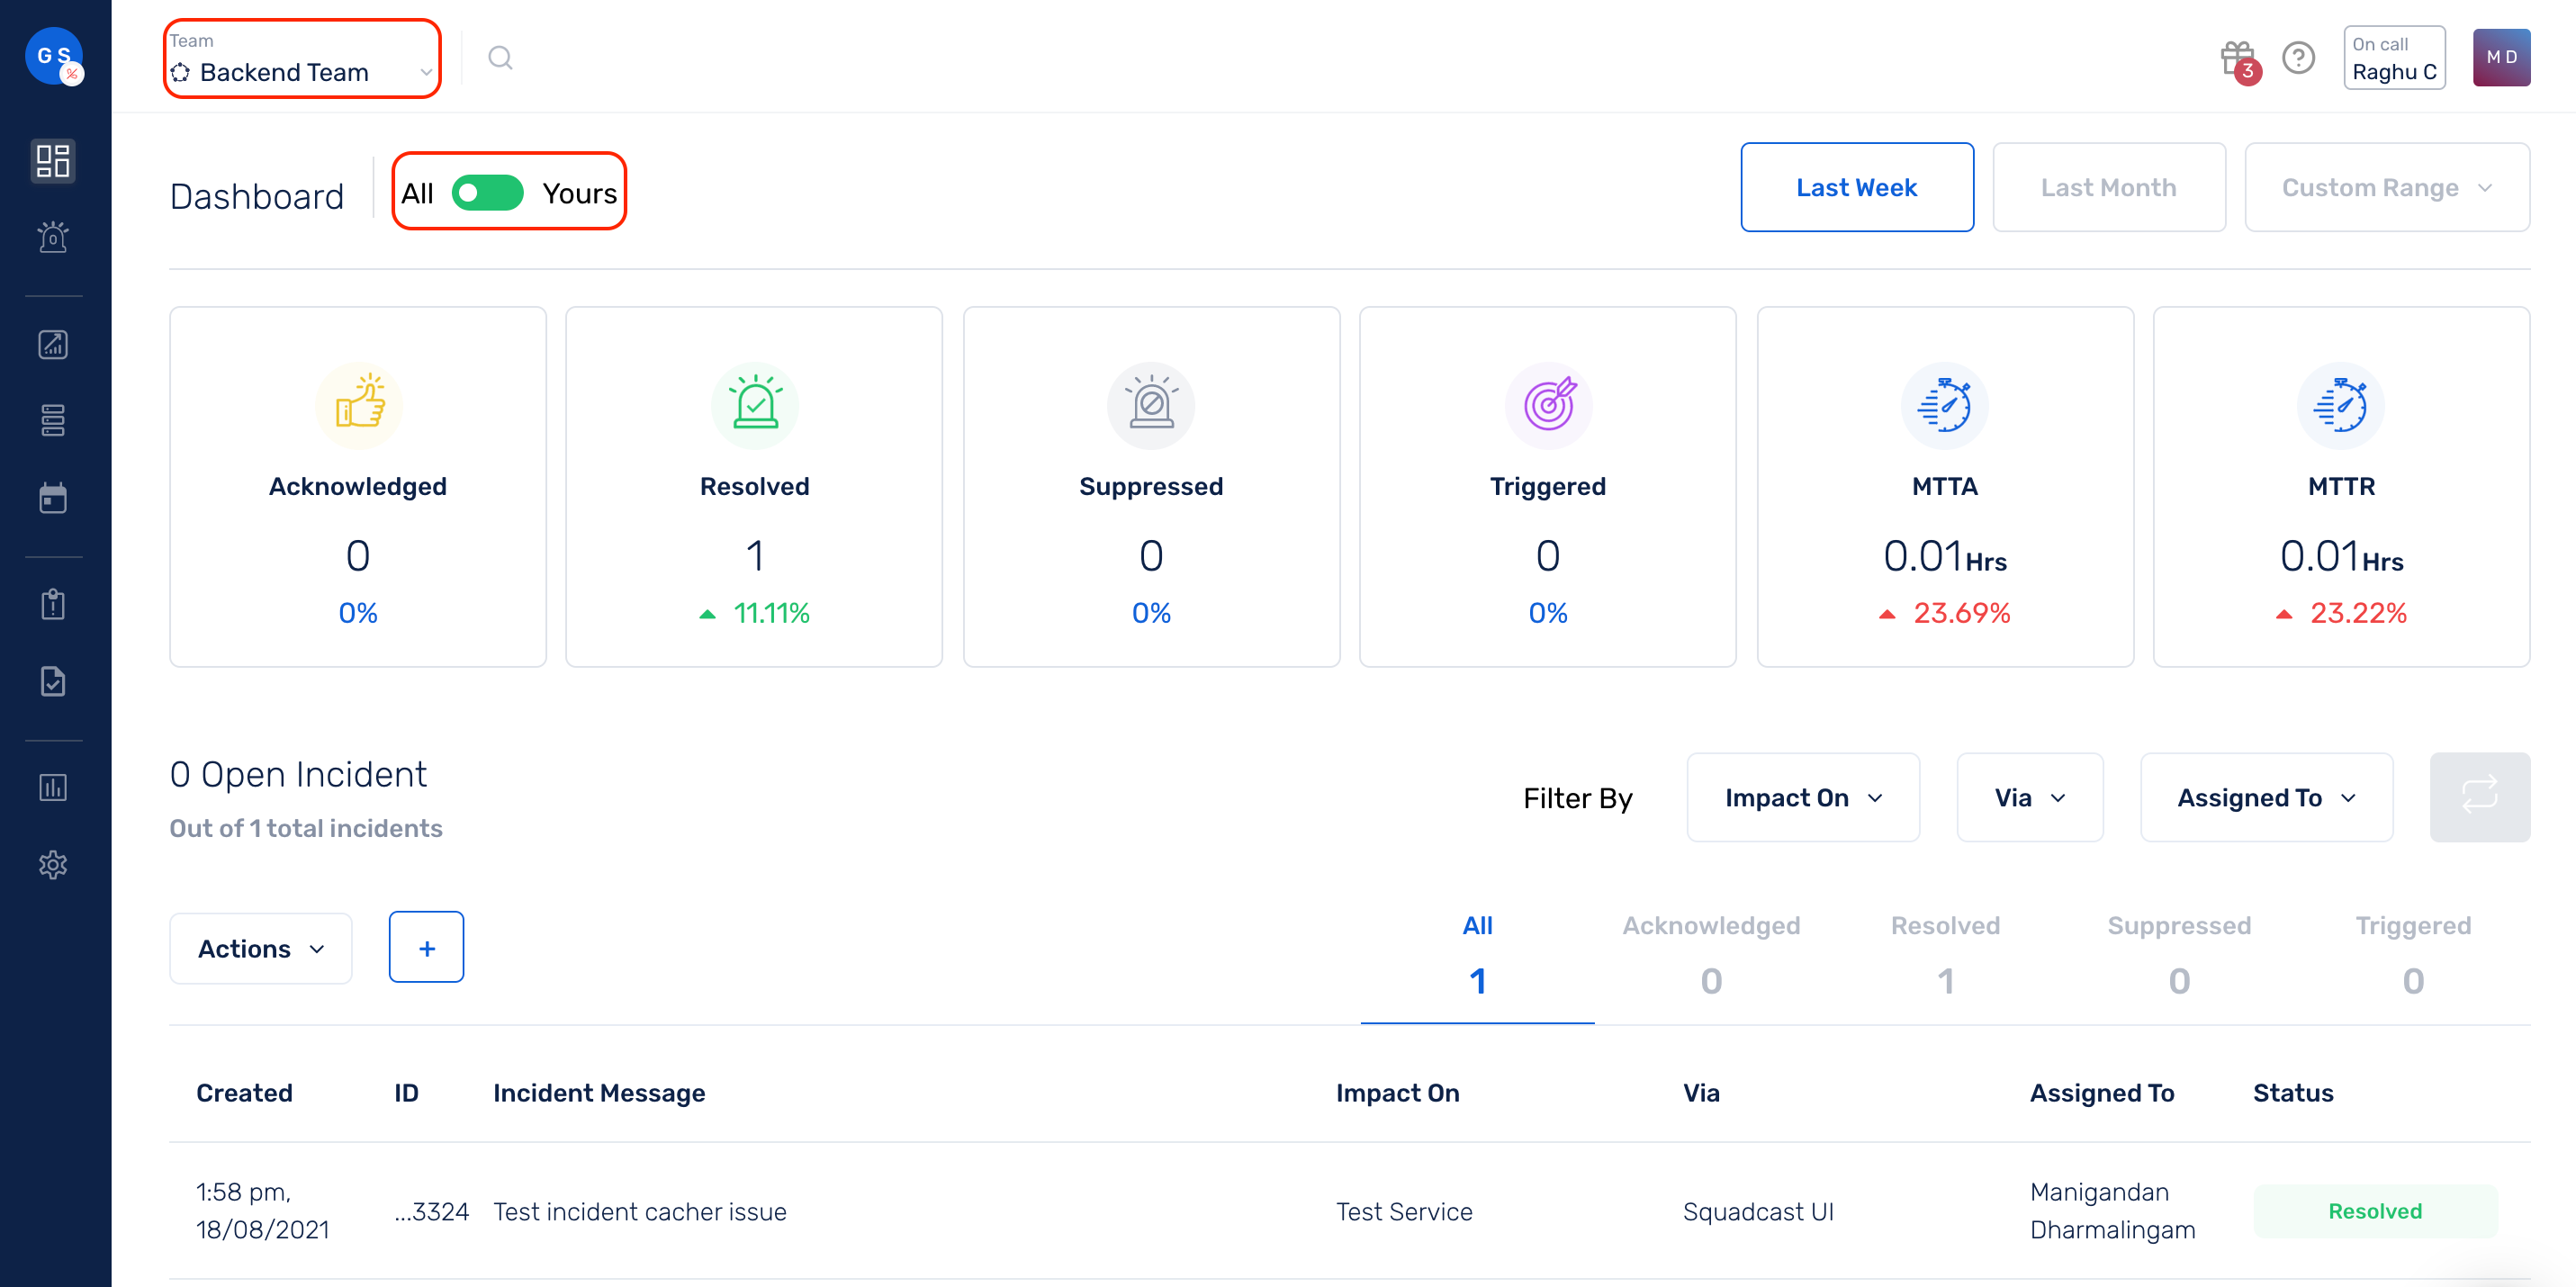The width and height of the screenshot is (2576, 1287).
Task: Select the Last Month tab
Action: coord(2110,185)
